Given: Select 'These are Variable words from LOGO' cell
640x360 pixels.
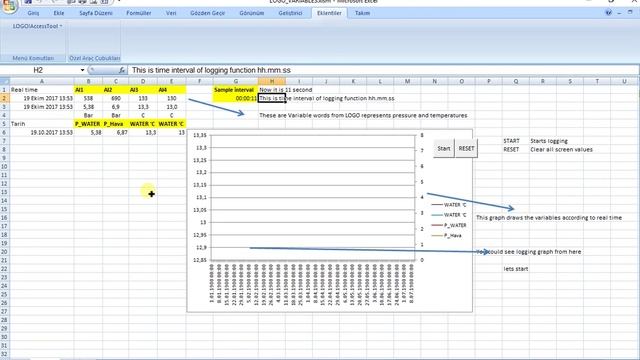Looking at the screenshot, I should 363,116.
